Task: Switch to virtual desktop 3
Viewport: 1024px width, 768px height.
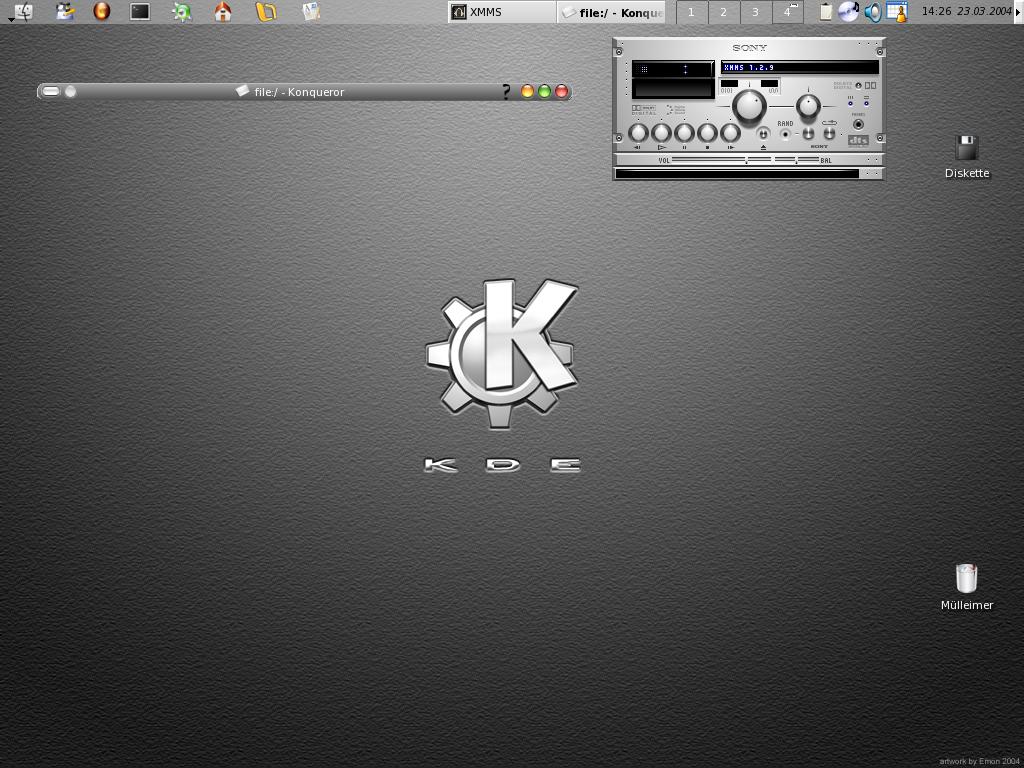Action: [755, 12]
